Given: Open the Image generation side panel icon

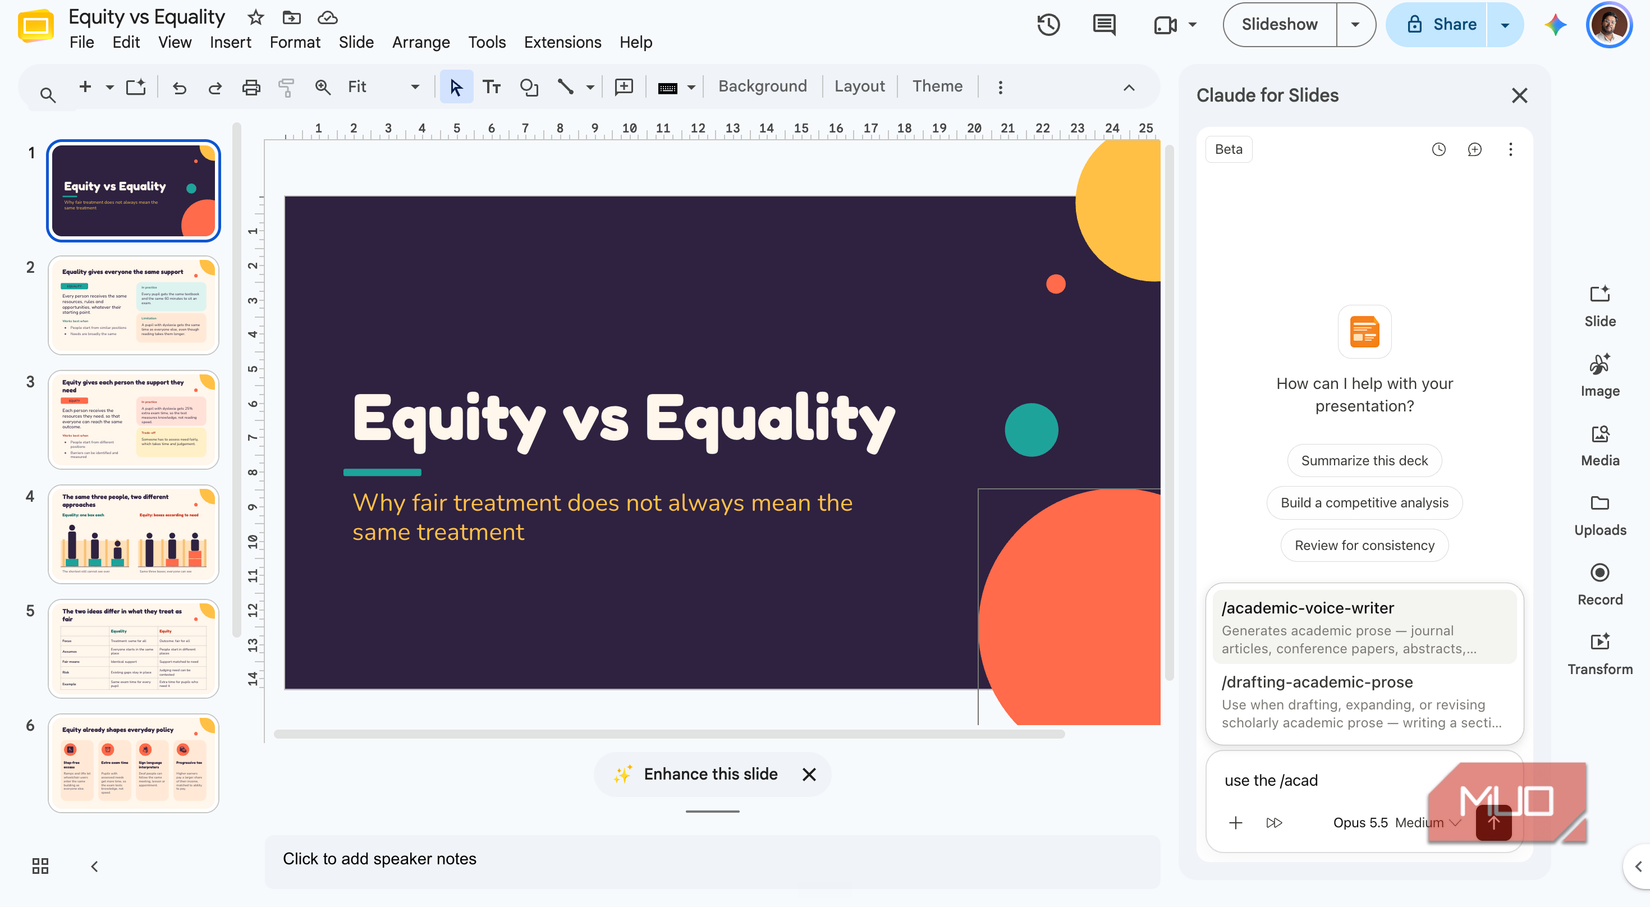Looking at the screenshot, I should pyautogui.click(x=1600, y=375).
